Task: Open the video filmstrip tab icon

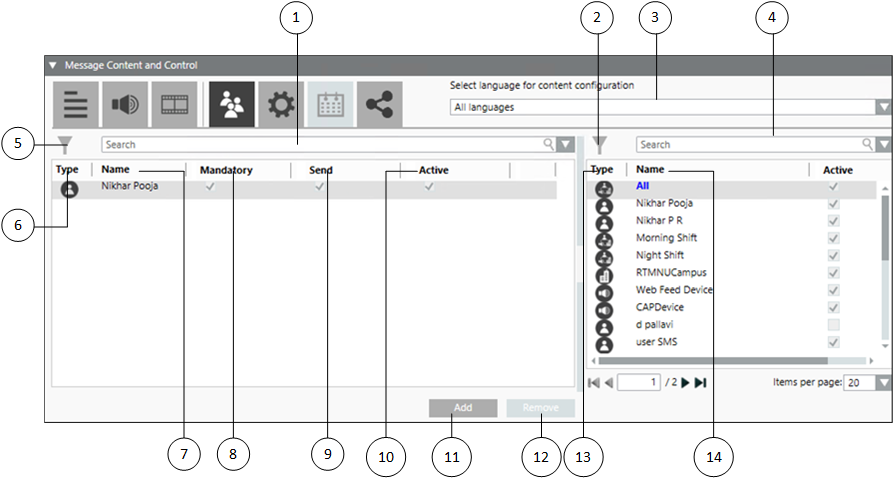Action: (x=175, y=105)
